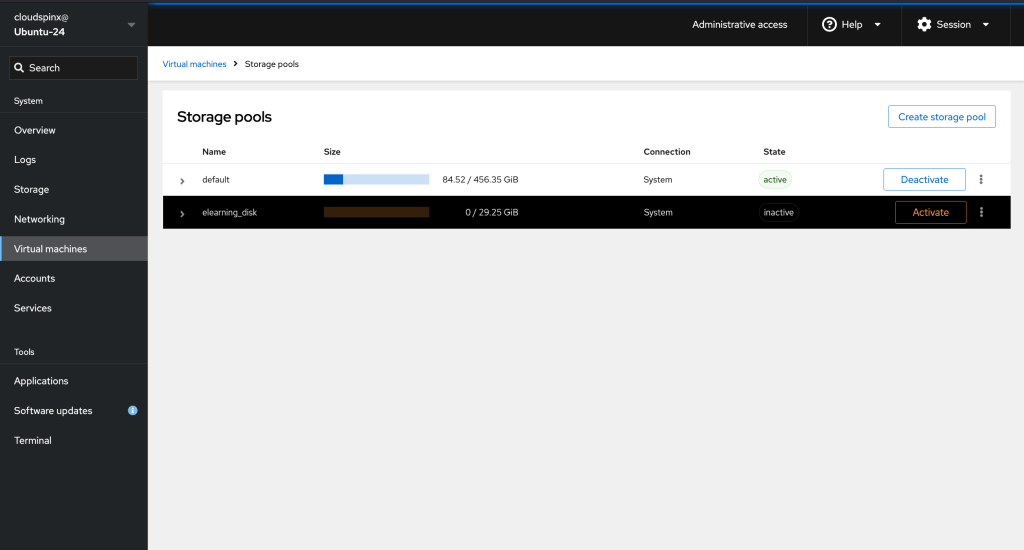Image resolution: width=1024 pixels, height=550 pixels.
Task: Select Virtual machines in sidebar
Action: [x=74, y=249]
